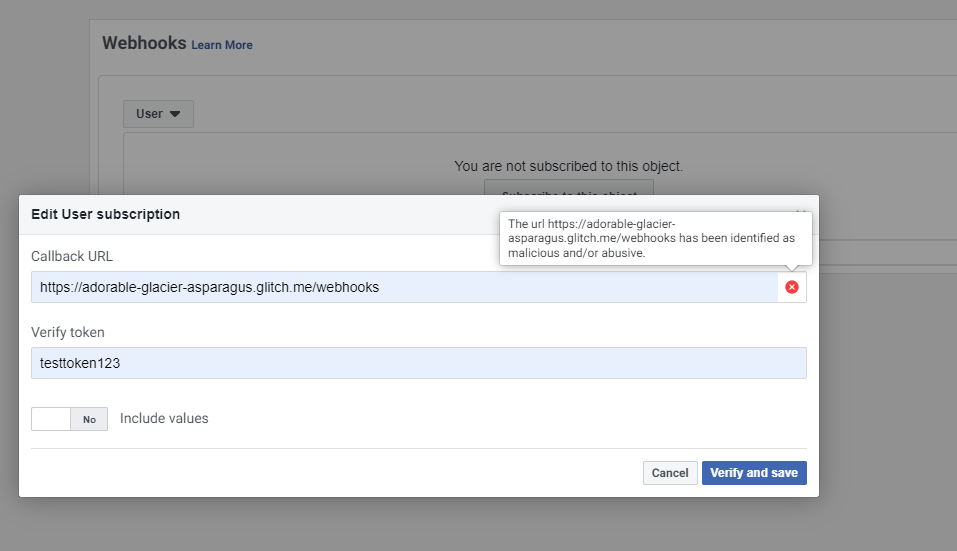957x551 pixels.
Task: Click the red error icon in Callback URL field
Action: 792,287
